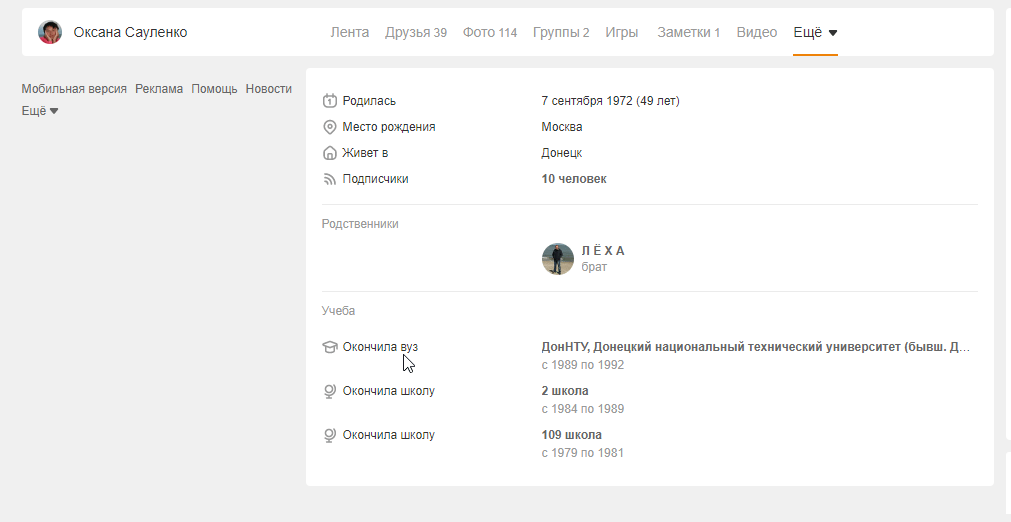Image resolution: width=1011 pixels, height=522 pixels.
Task: Click the Учеба section heading
Action: [339, 311]
